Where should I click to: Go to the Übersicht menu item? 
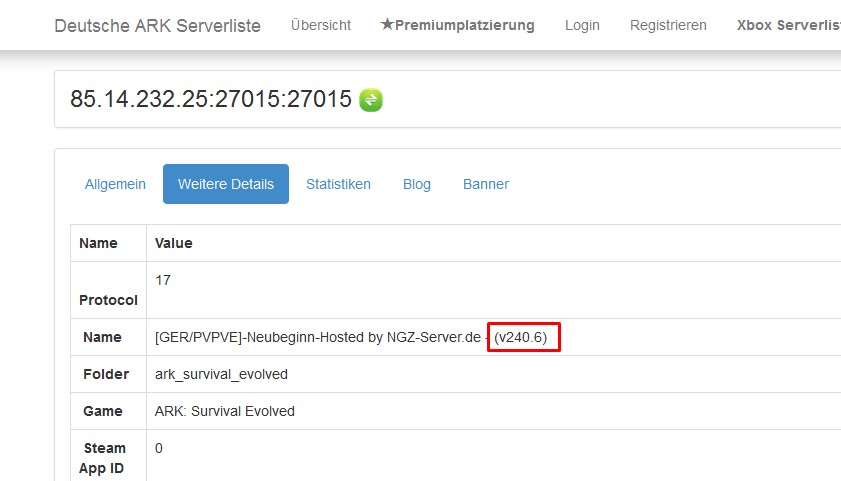point(321,25)
